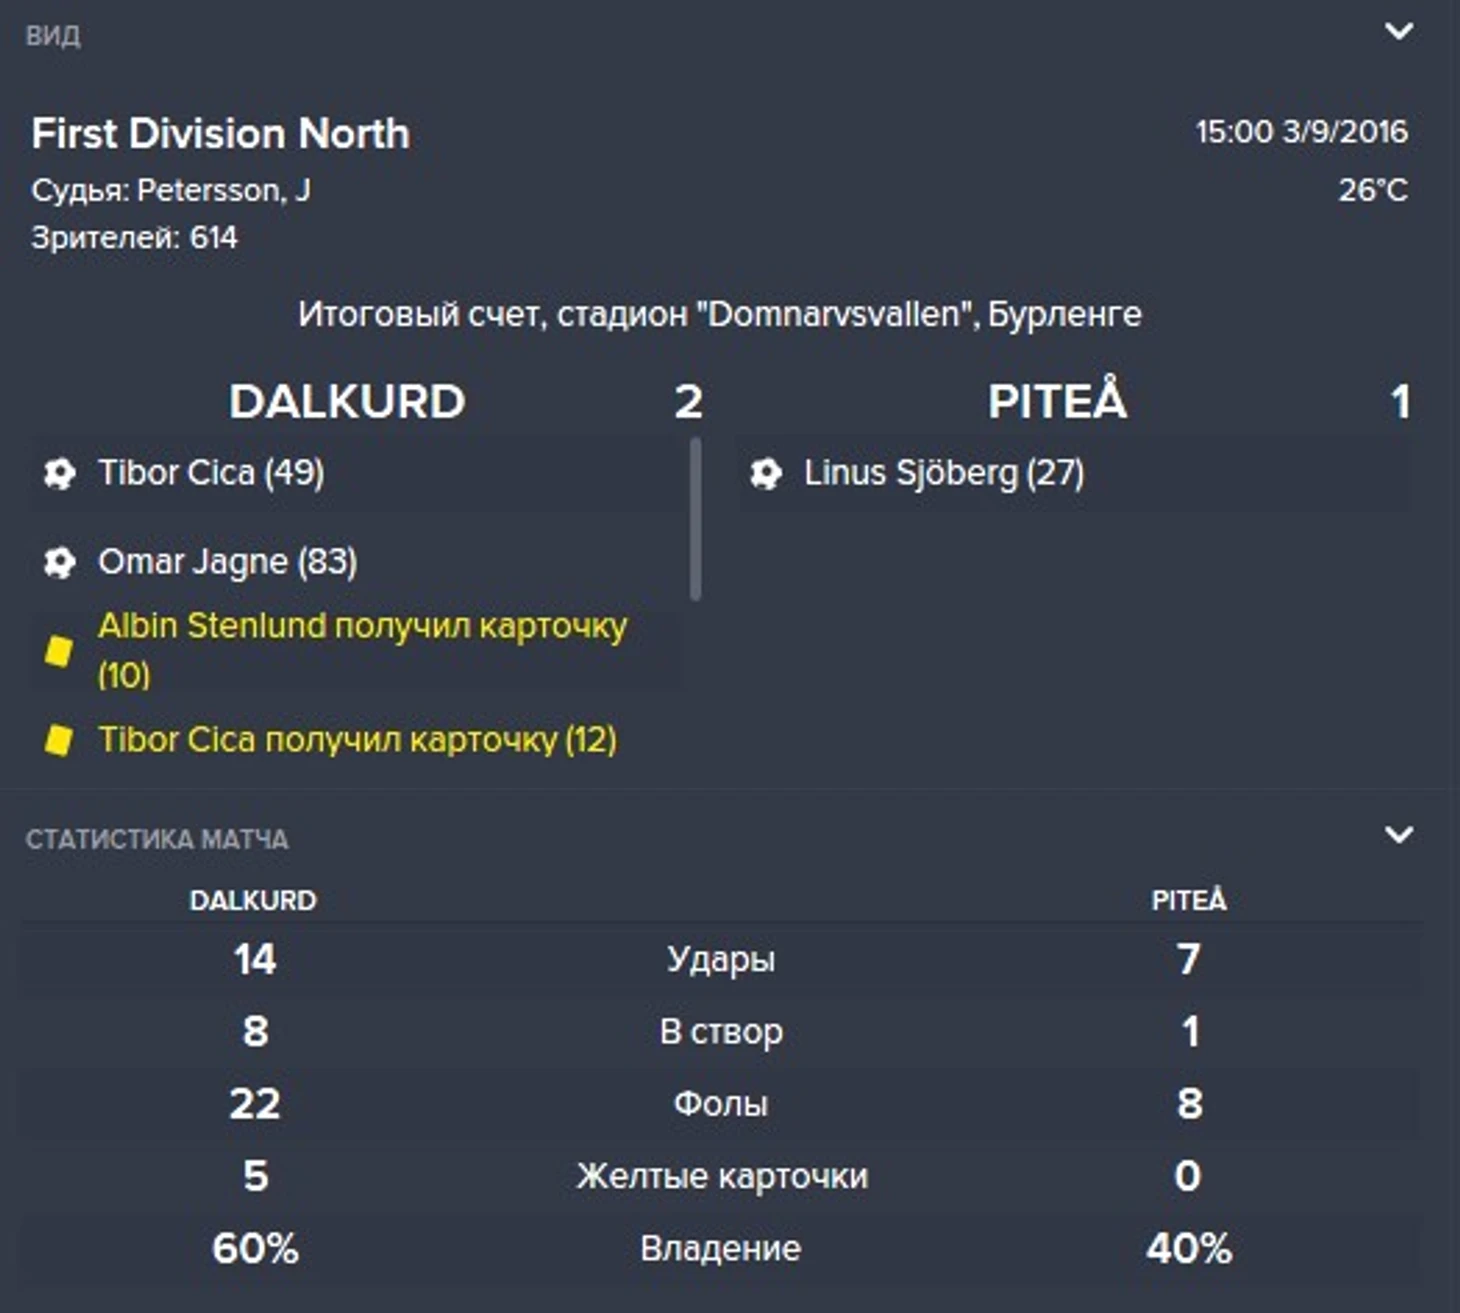Image resolution: width=1460 pixels, height=1313 pixels.
Task: Click the Владение possession row
Action: 720,1249
